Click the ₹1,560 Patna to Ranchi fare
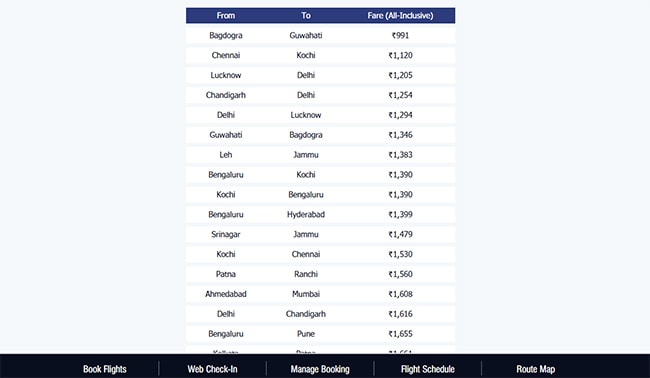This screenshot has width=650, height=378. coord(400,274)
